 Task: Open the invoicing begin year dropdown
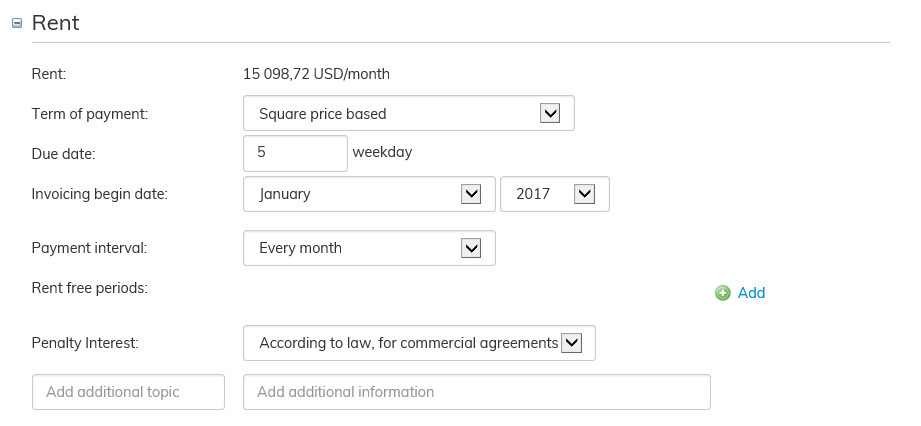(554, 194)
